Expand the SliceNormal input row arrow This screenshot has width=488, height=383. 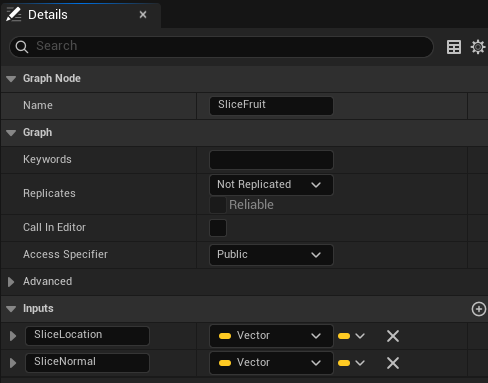[x=13, y=363]
